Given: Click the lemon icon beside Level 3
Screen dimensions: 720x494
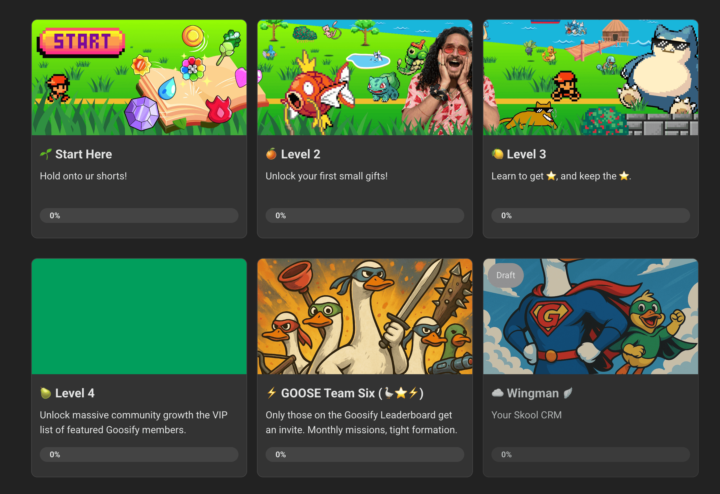Looking at the screenshot, I should (497, 154).
